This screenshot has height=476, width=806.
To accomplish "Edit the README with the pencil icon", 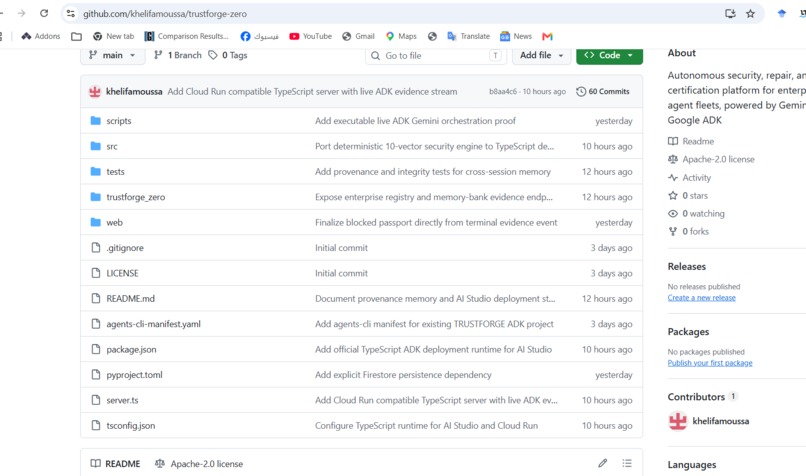I will tap(602, 463).
